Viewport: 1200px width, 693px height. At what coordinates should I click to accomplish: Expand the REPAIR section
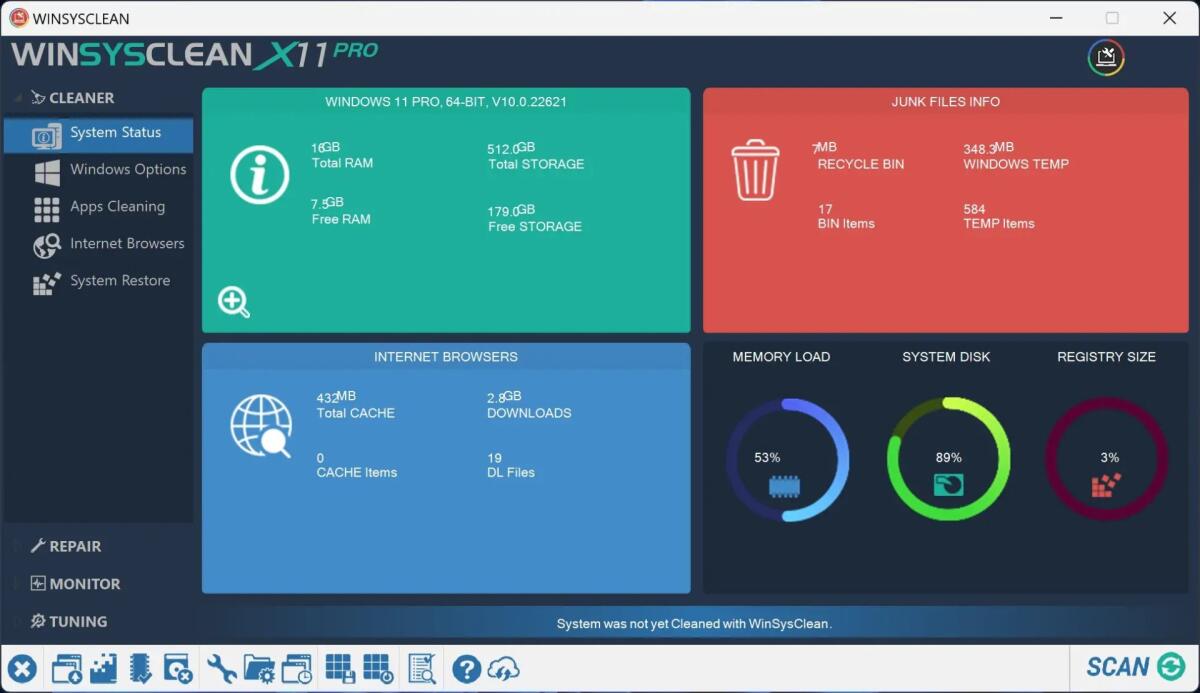click(x=75, y=546)
